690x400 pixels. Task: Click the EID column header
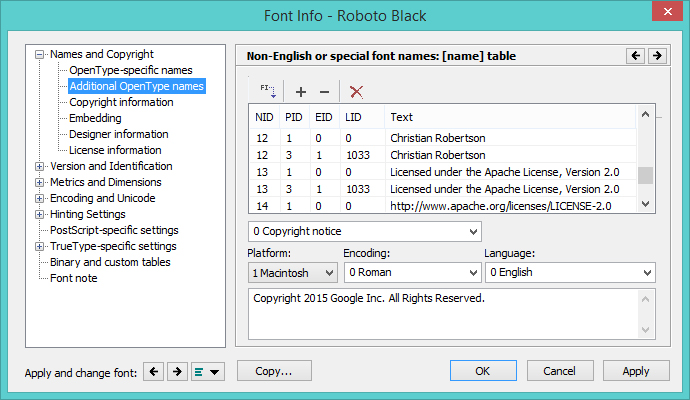[324, 117]
